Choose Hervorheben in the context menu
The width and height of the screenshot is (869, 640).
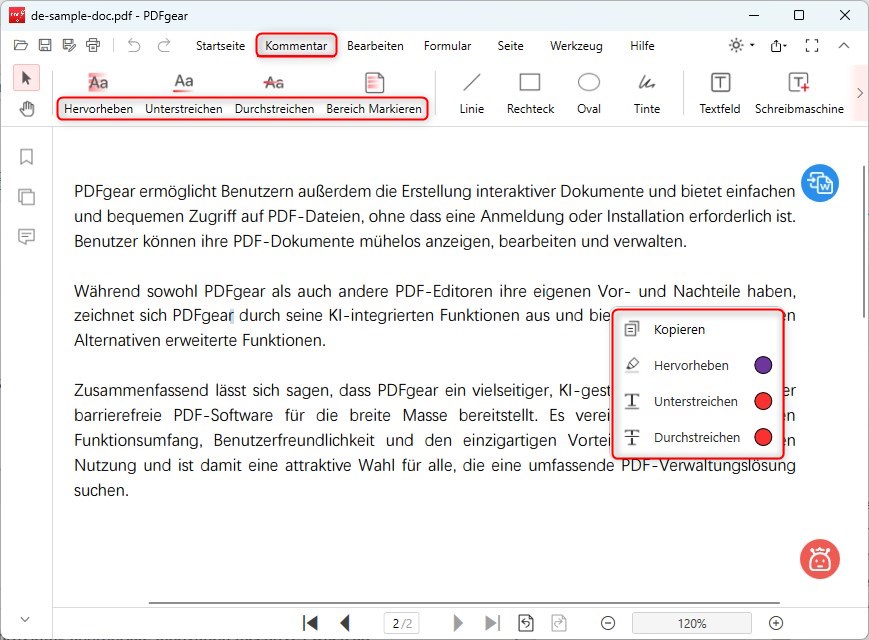(x=698, y=365)
